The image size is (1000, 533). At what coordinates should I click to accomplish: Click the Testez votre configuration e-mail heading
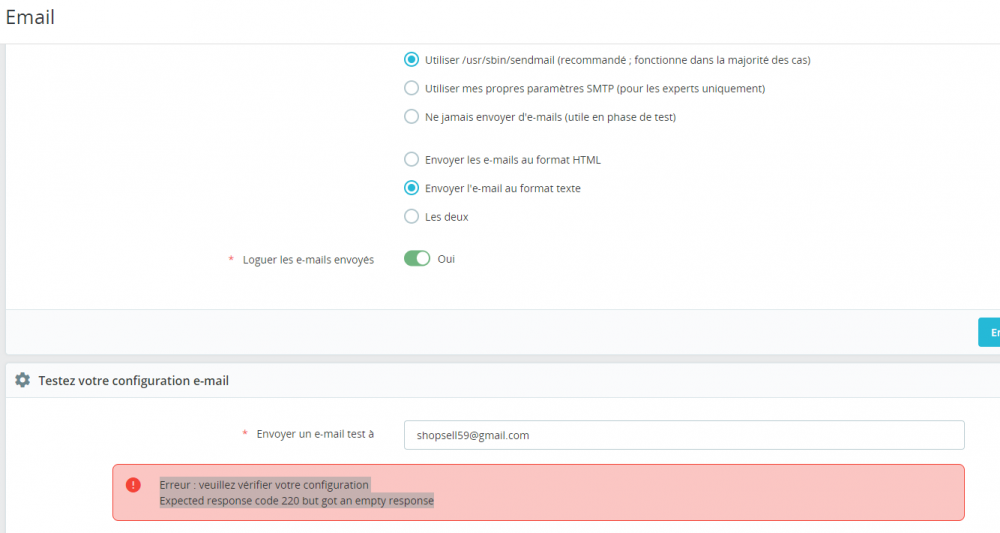point(133,381)
